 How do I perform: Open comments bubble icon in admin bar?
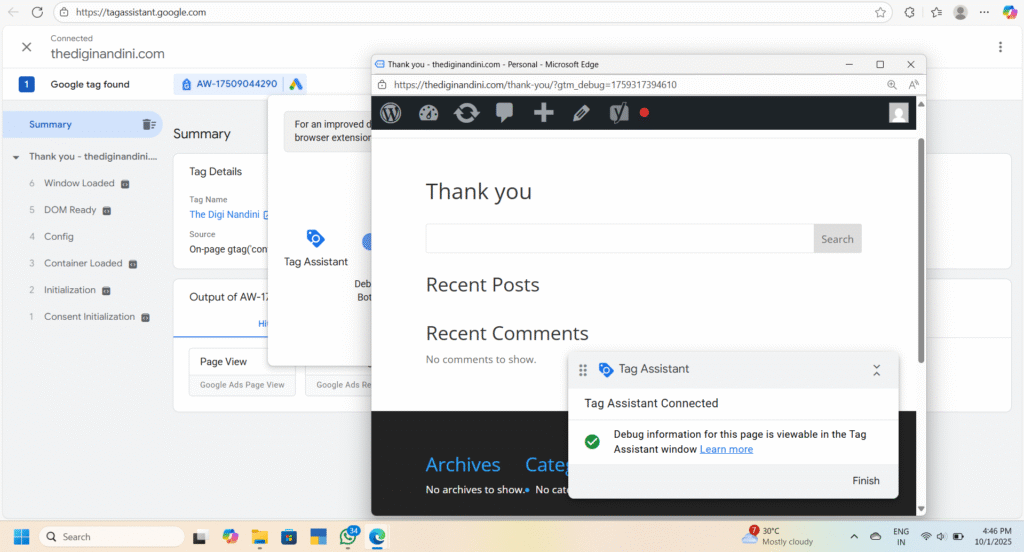pos(505,113)
